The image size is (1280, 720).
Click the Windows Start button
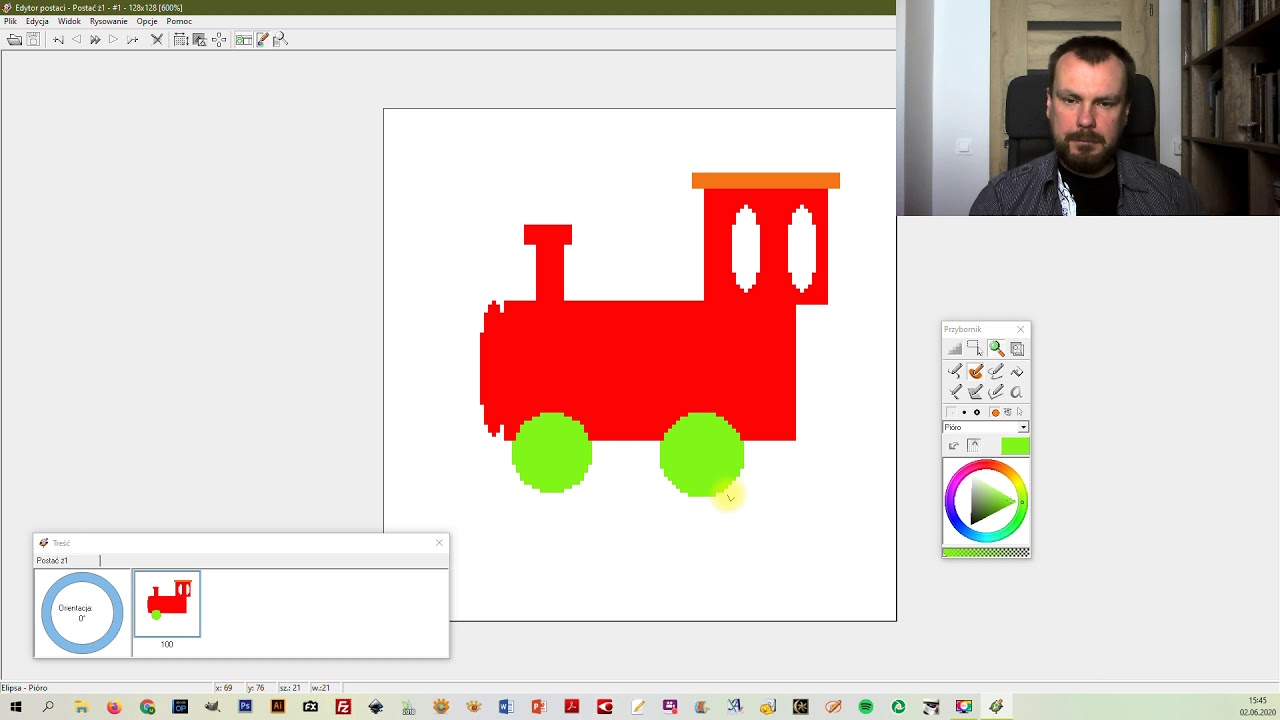[16, 707]
